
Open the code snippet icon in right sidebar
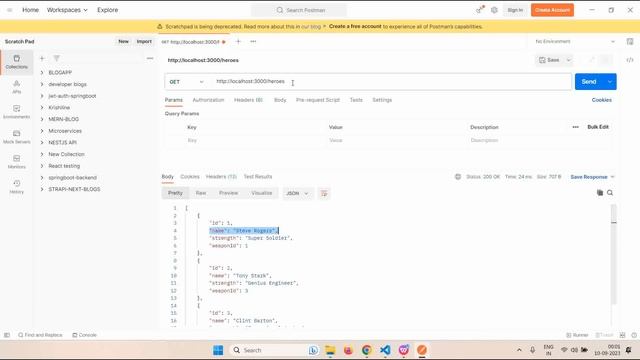[630, 60]
